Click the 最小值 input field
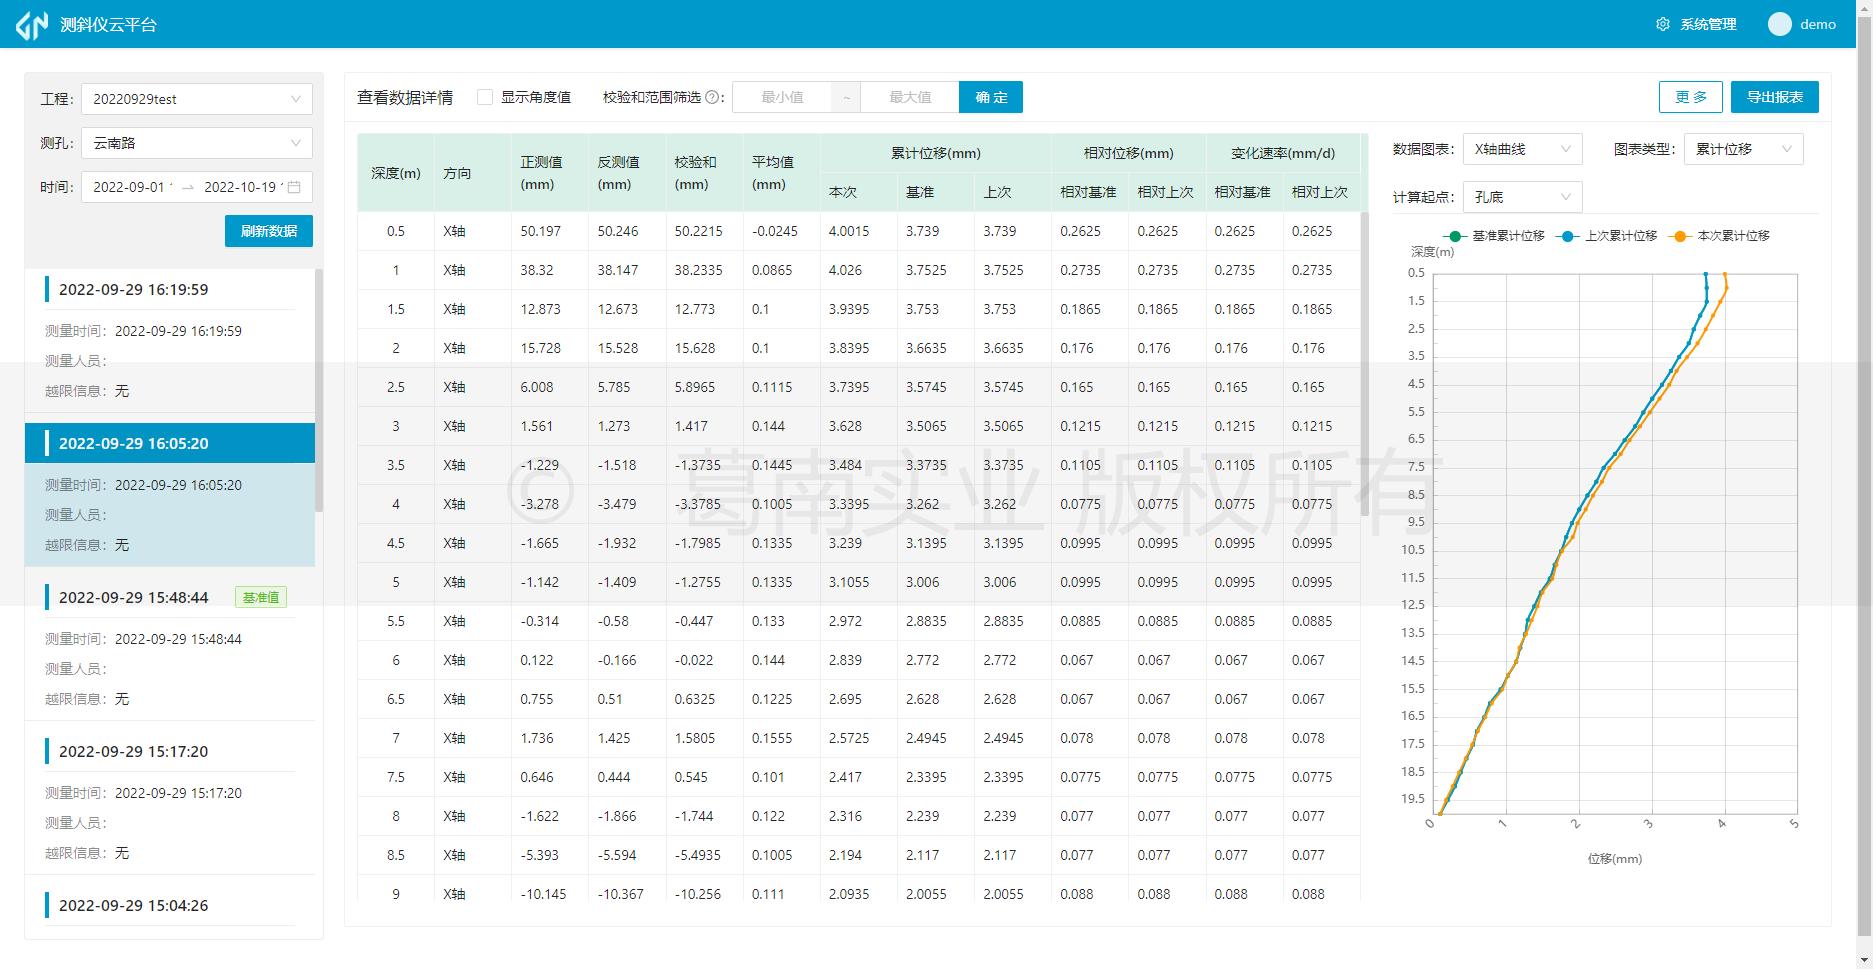Viewport: 1873px width, 969px height. [782, 97]
